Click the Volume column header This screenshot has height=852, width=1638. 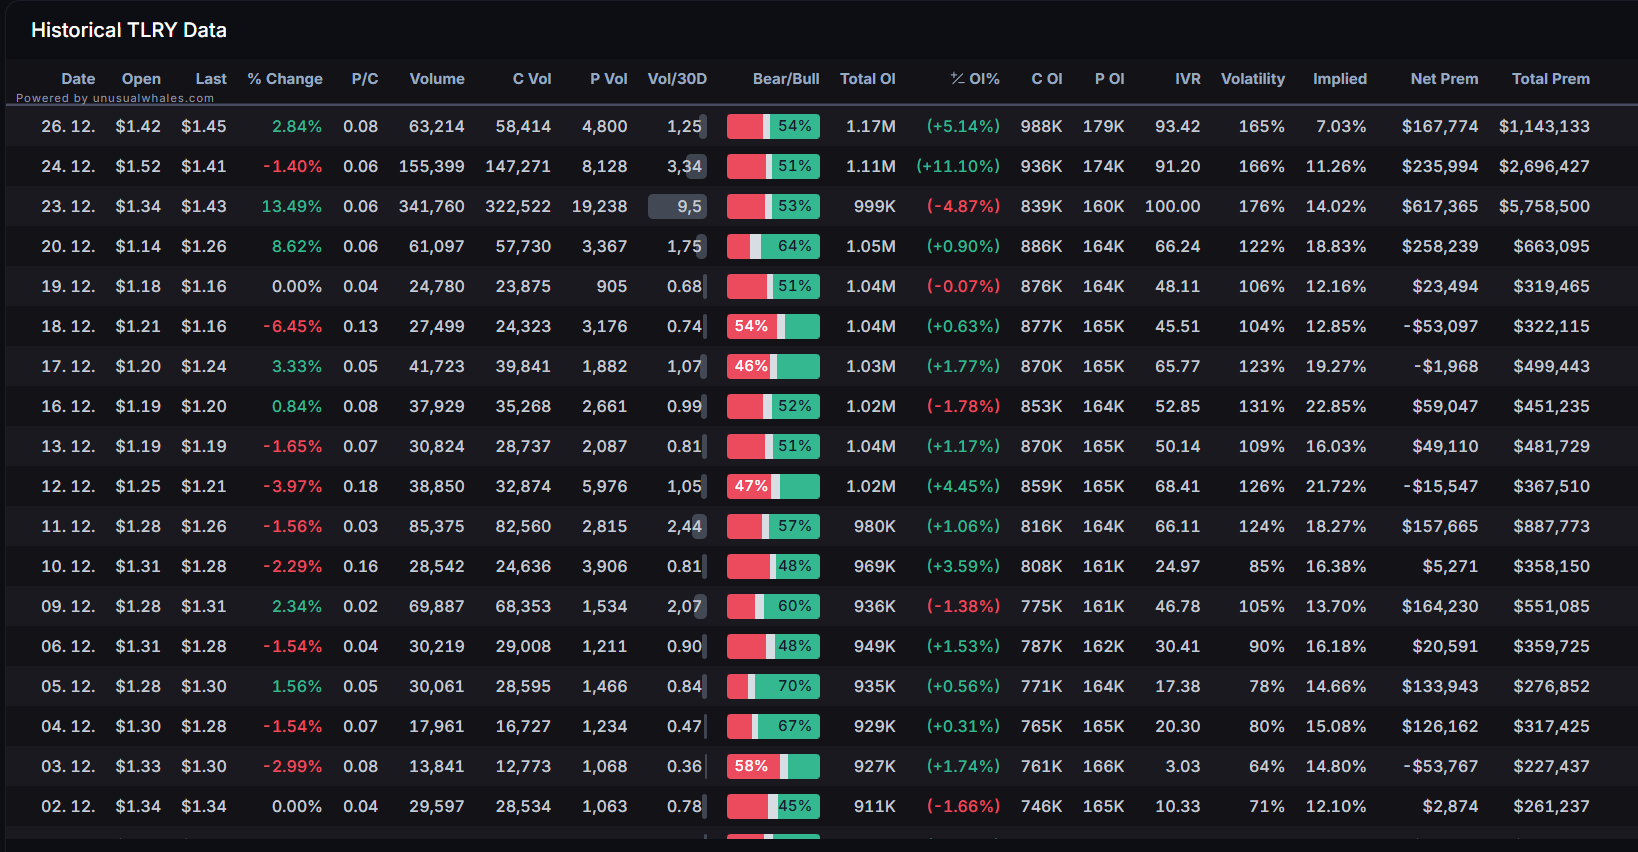tap(437, 79)
